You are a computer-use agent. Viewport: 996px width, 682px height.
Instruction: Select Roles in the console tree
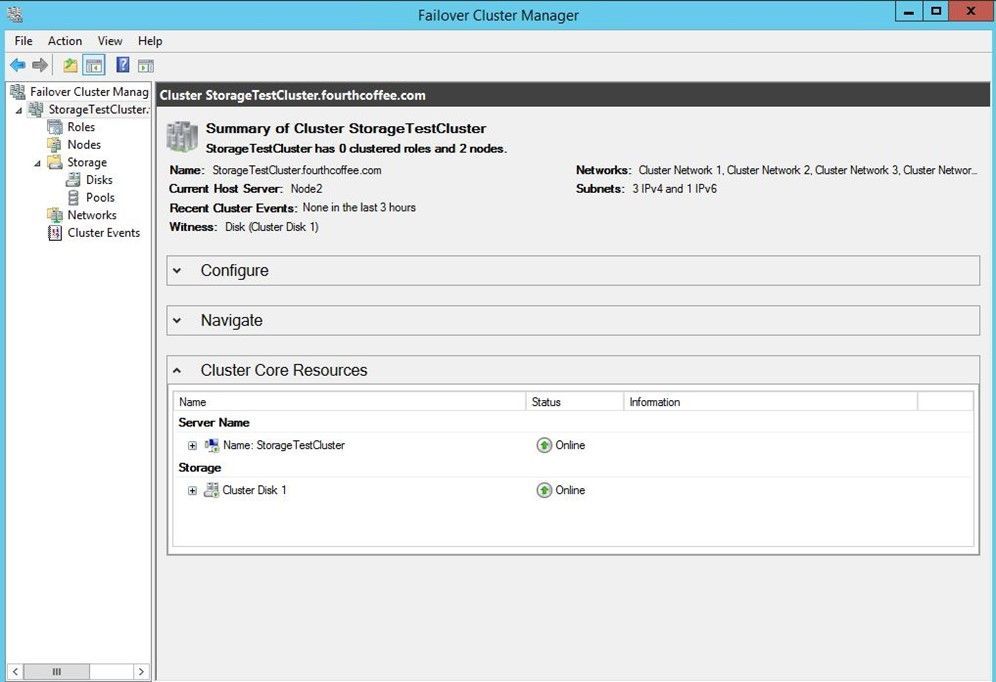click(81, 127)
